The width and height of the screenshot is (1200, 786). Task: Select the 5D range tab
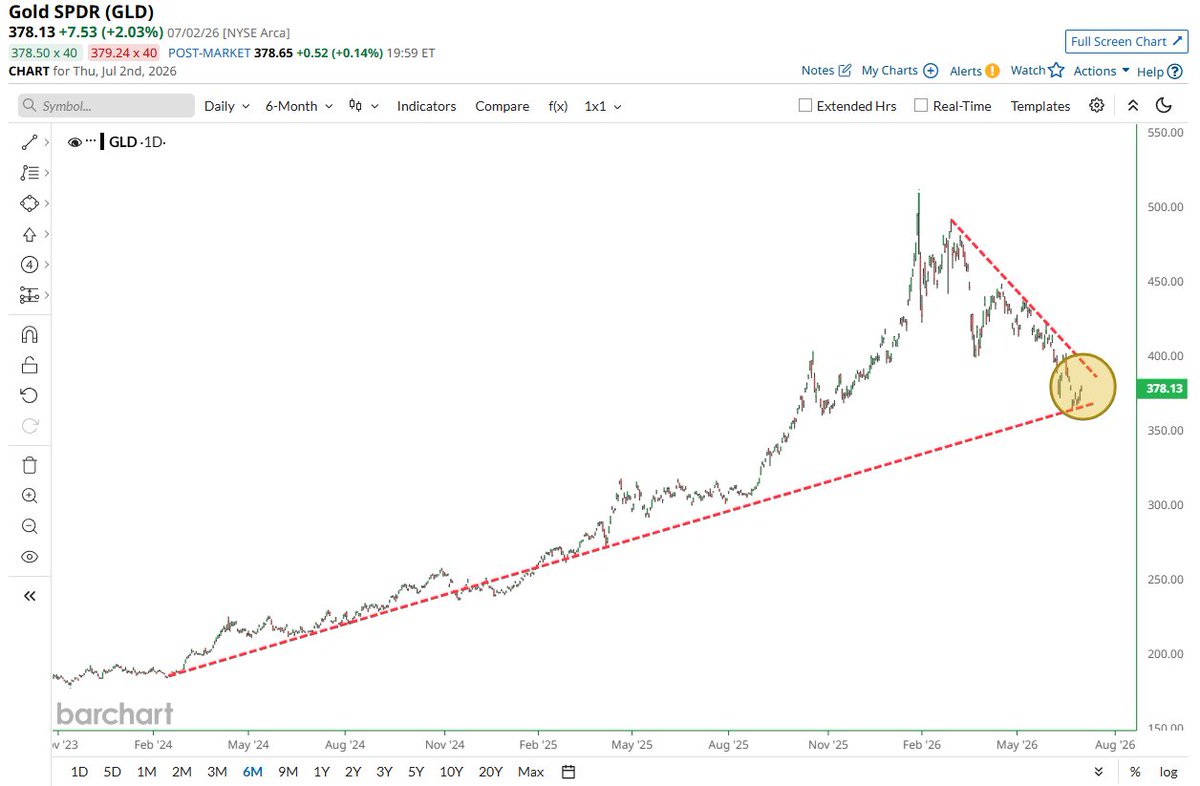coord(113,771)
